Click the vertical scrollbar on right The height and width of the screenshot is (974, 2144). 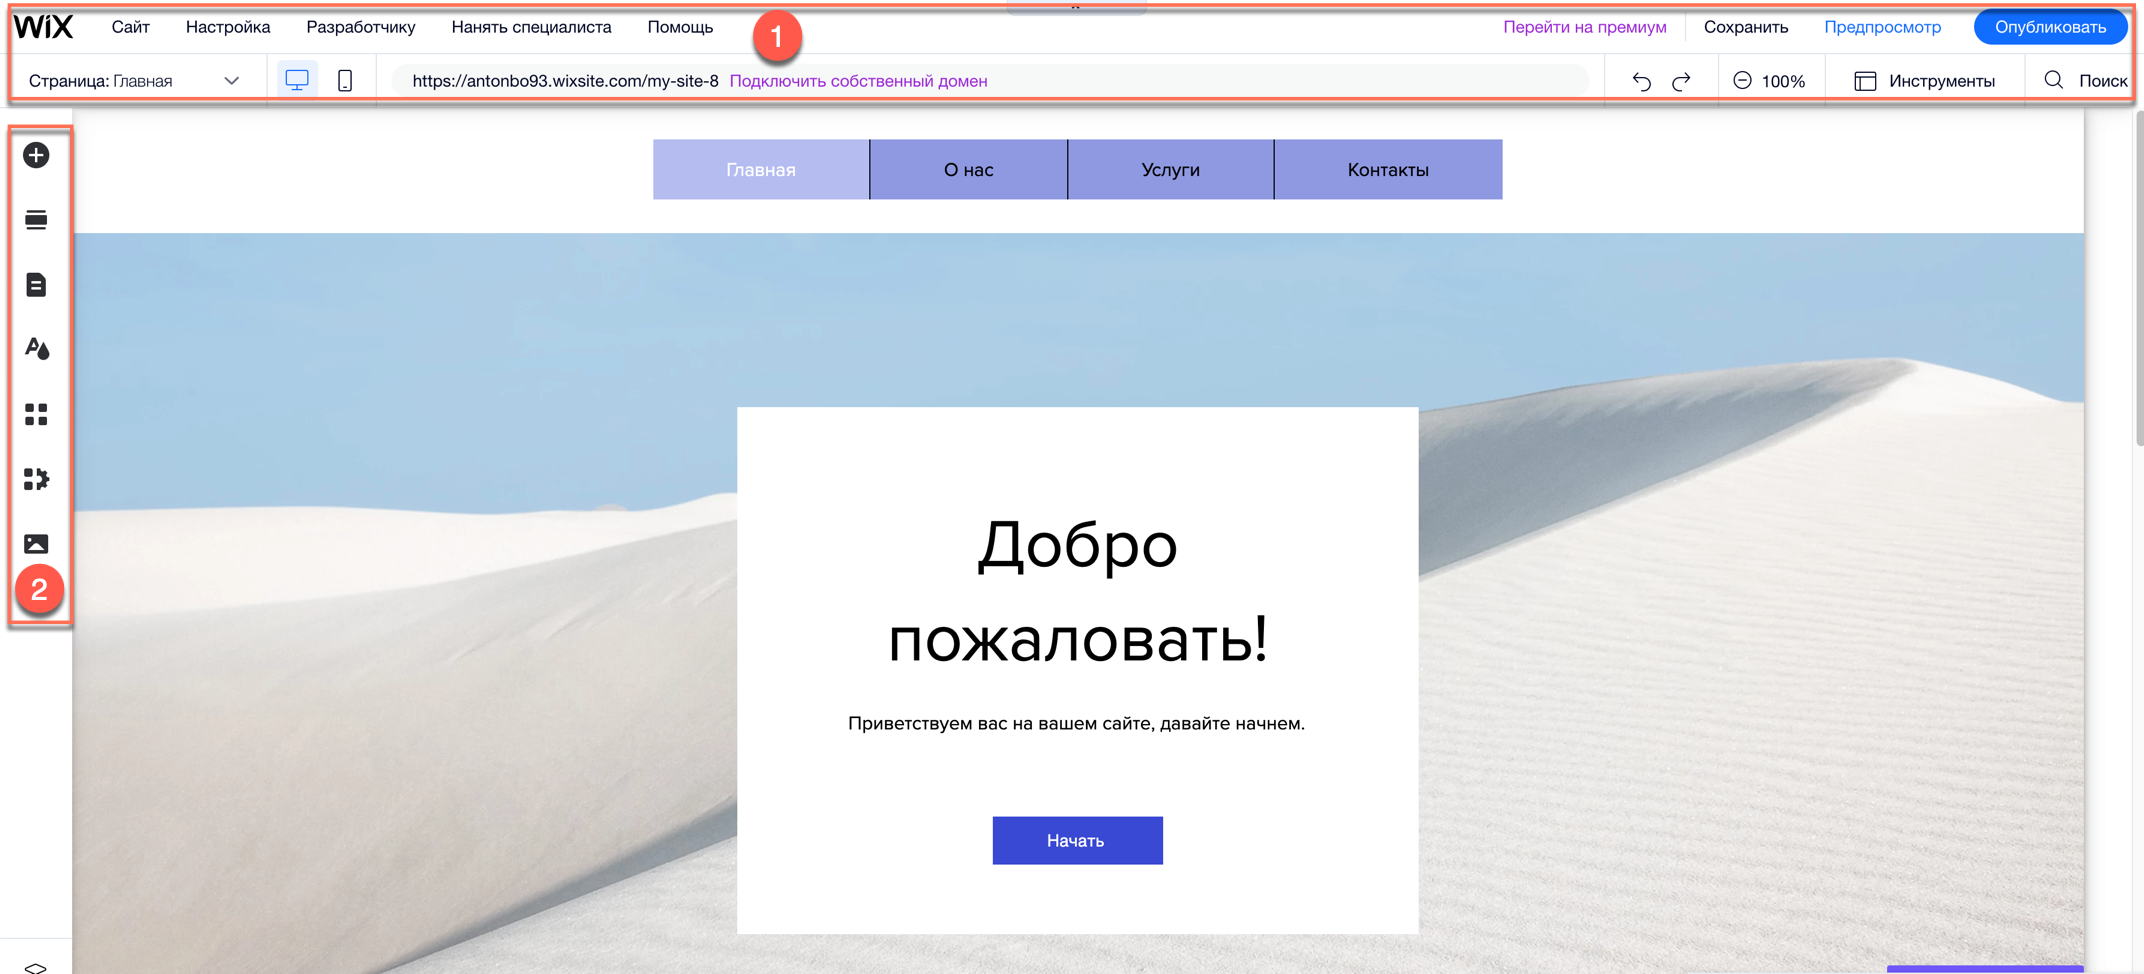click(2139, 278)
